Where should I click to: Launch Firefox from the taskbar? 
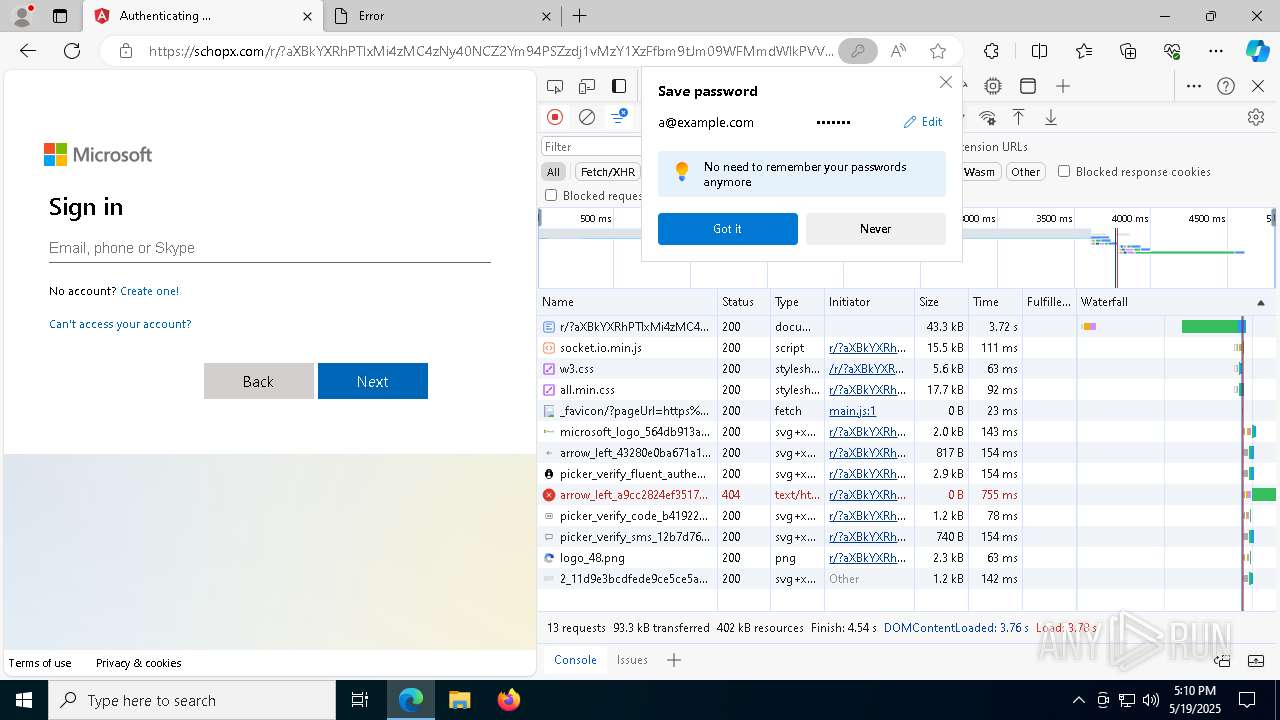(x=509, y=700)
